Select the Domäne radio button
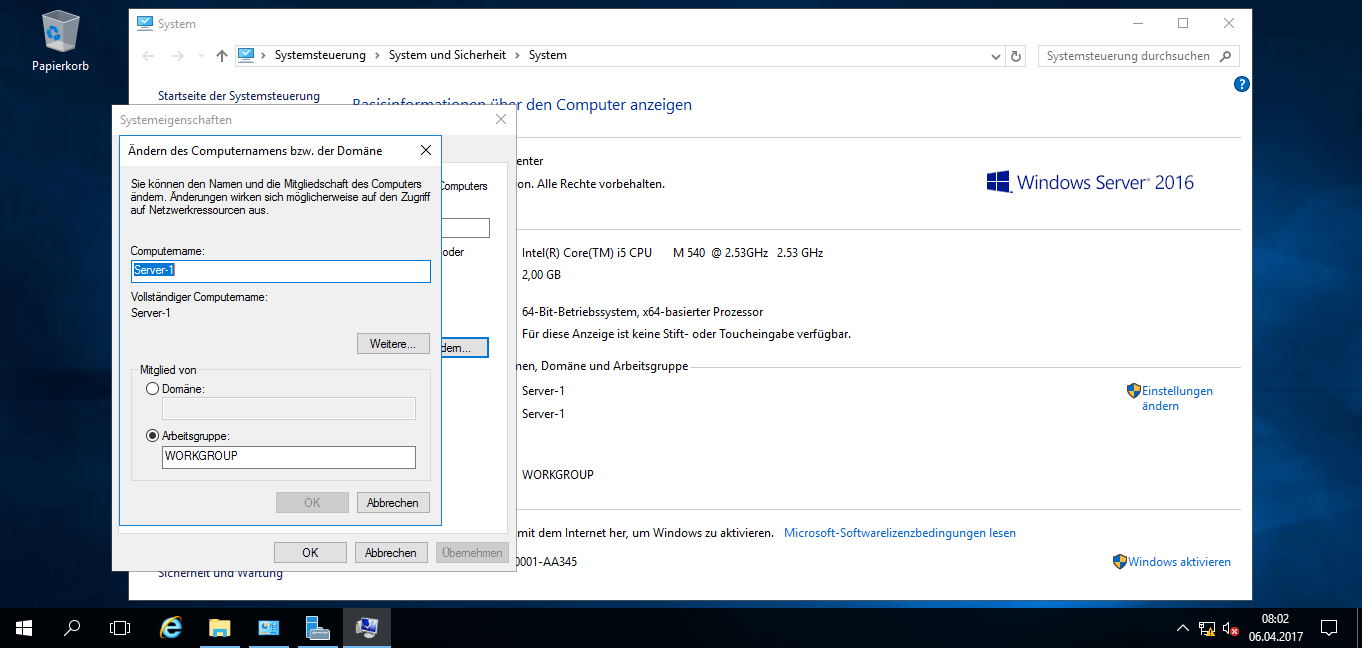1362x648 pixels. (152, 389)
